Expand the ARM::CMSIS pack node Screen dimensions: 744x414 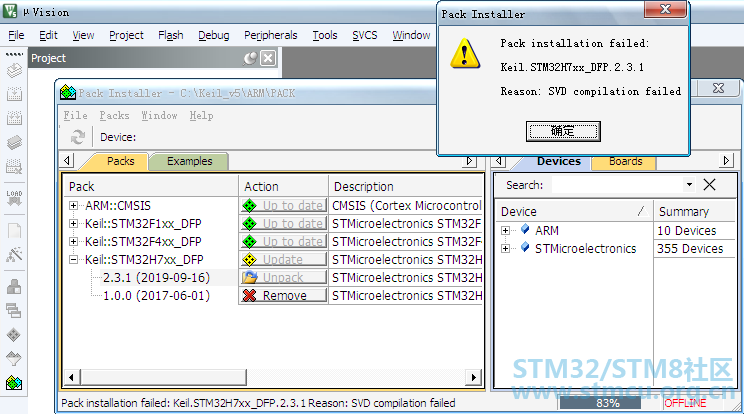click(x=73, y=205)
